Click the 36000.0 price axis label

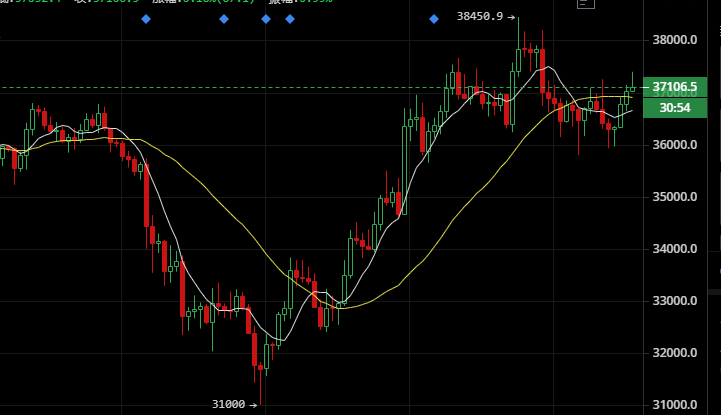[675, 145]
